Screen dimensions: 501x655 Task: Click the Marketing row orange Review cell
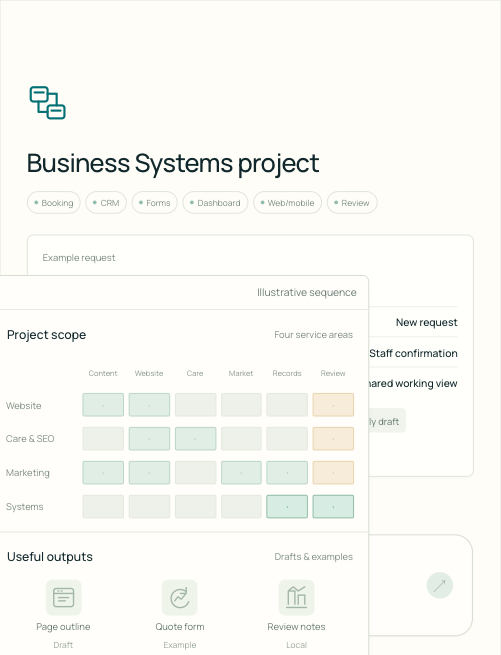point(333,473)
